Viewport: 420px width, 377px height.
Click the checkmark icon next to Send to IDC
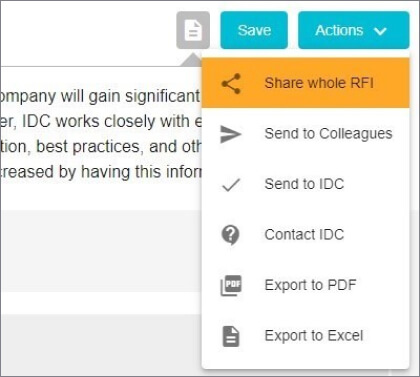click(x=231, y=185)
